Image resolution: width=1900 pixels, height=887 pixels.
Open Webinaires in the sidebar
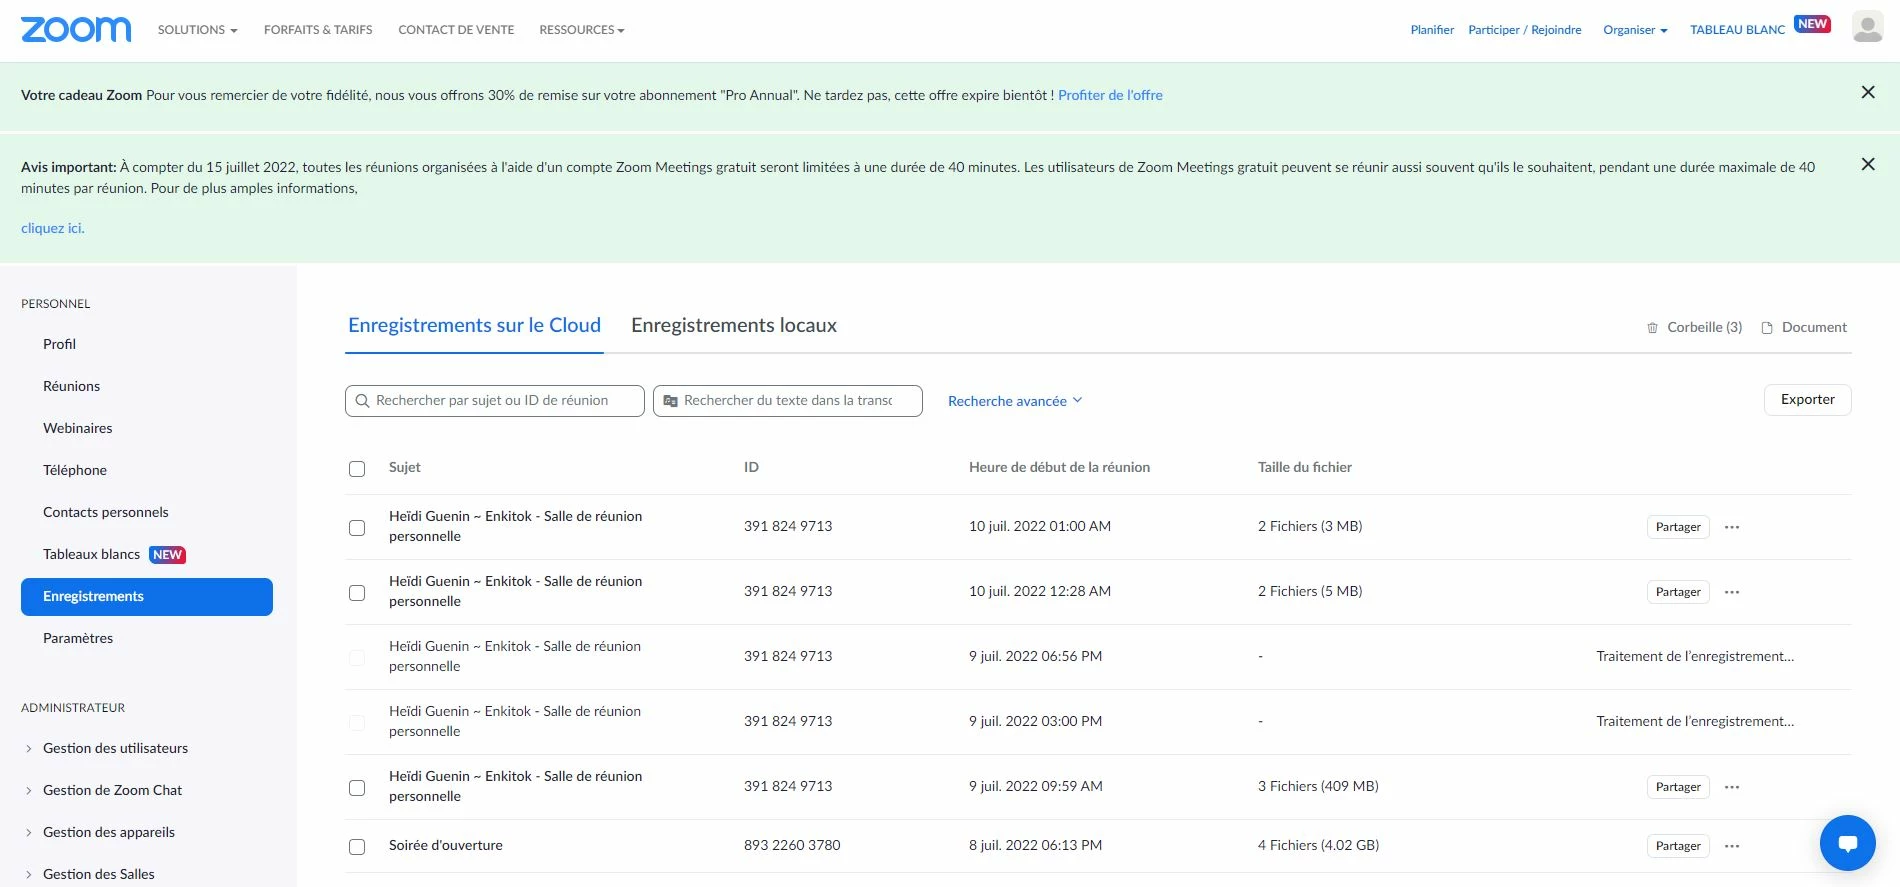77,428
